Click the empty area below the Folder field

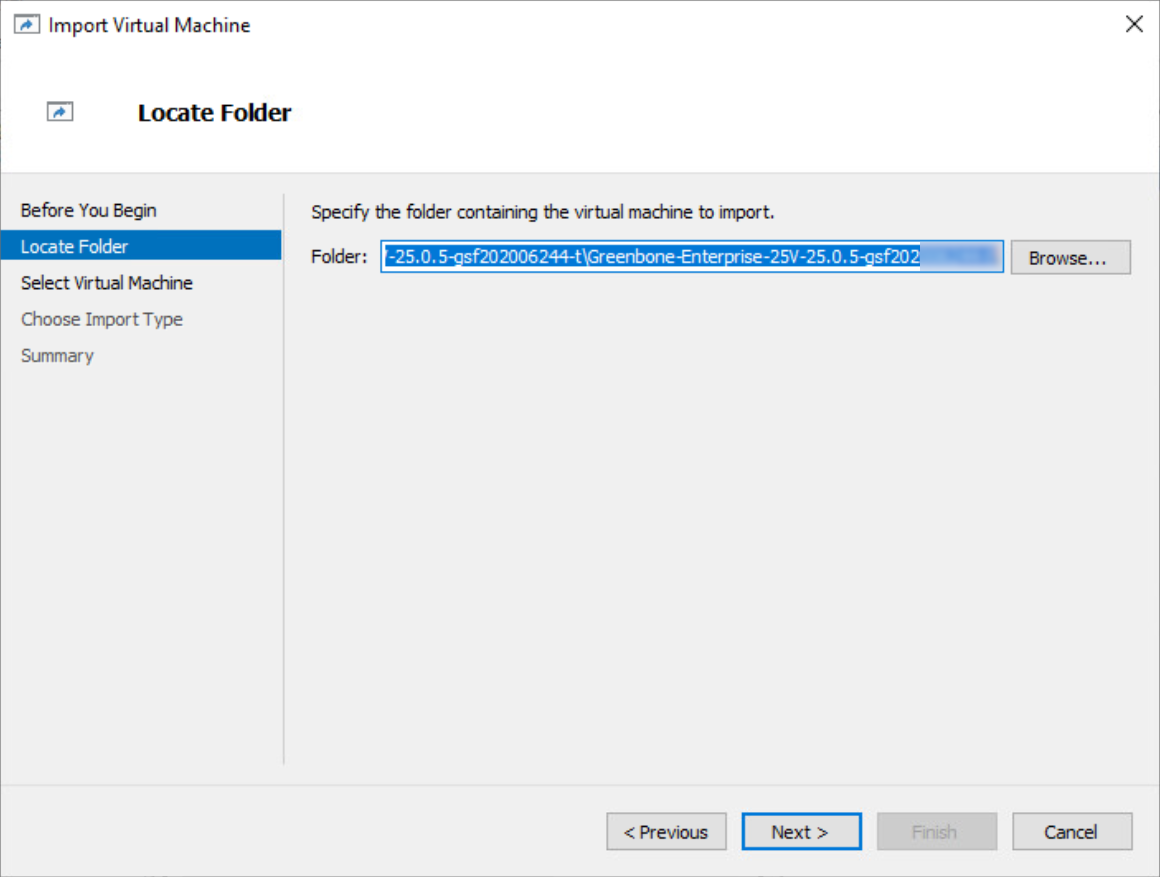pyautogui.click(x=721, y=518)
